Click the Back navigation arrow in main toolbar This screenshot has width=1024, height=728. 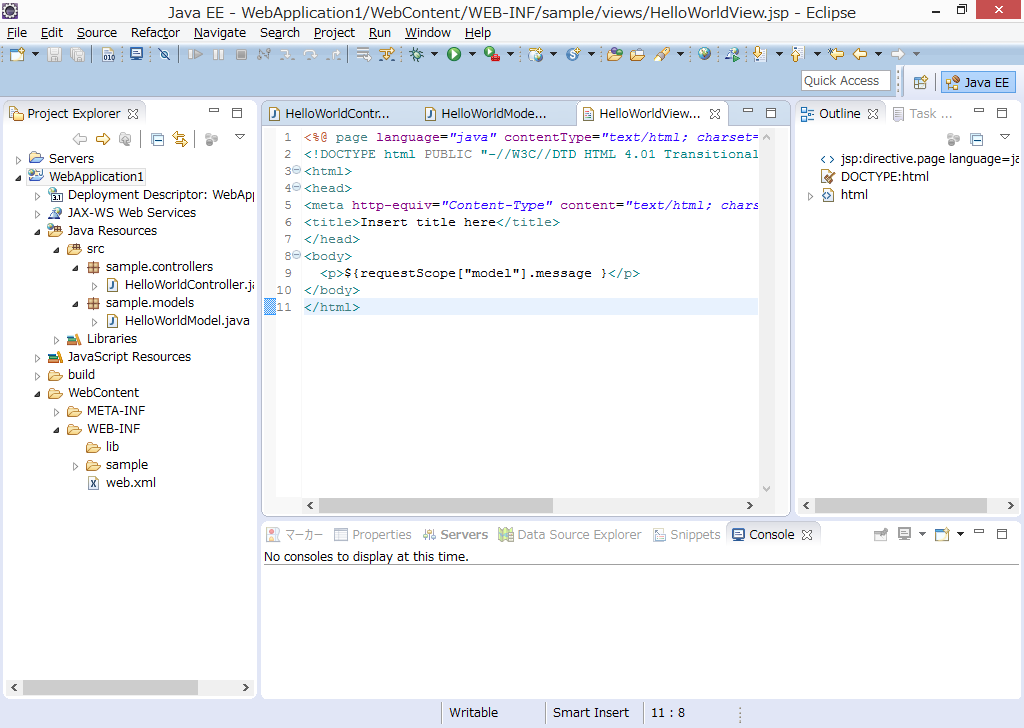tap(860, 54)
